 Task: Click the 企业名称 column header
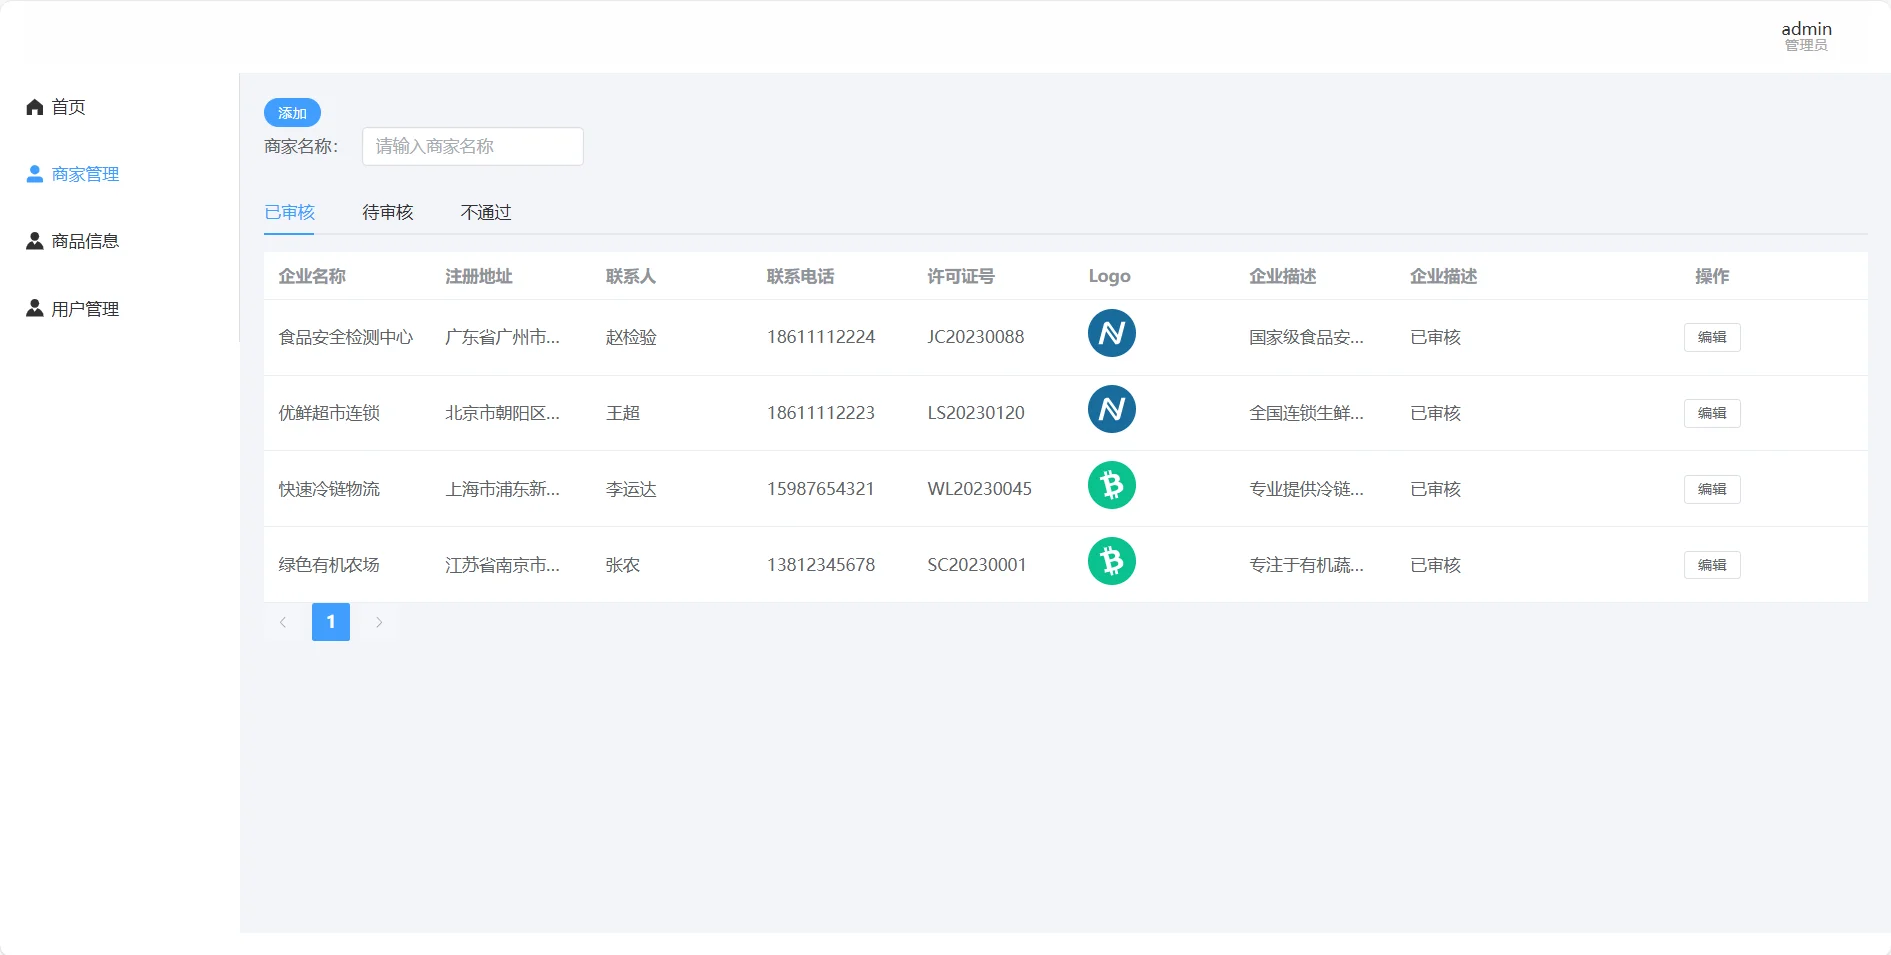pos(312,276)
